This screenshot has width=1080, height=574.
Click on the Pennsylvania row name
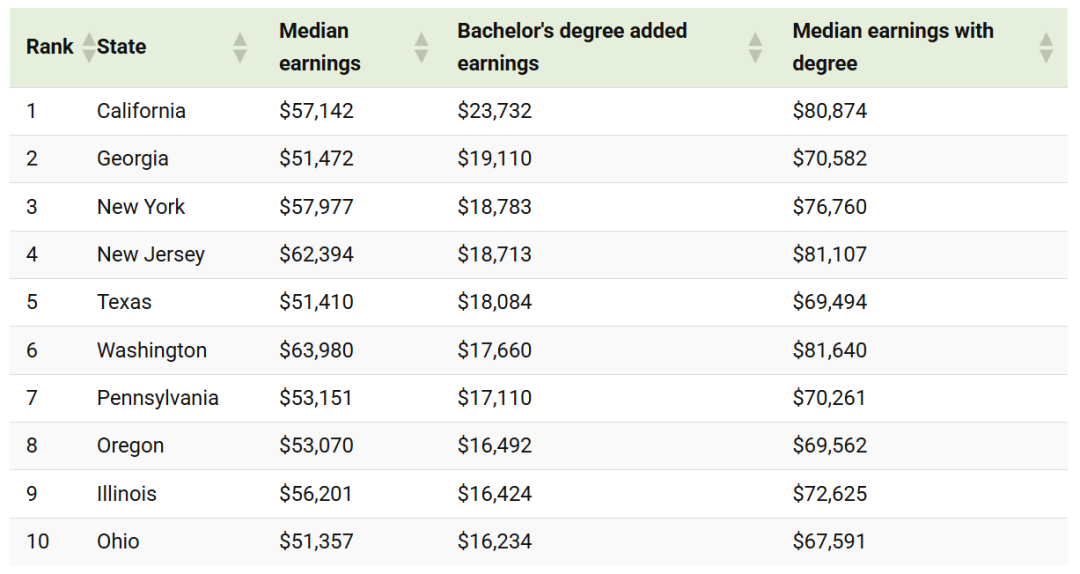157,398
